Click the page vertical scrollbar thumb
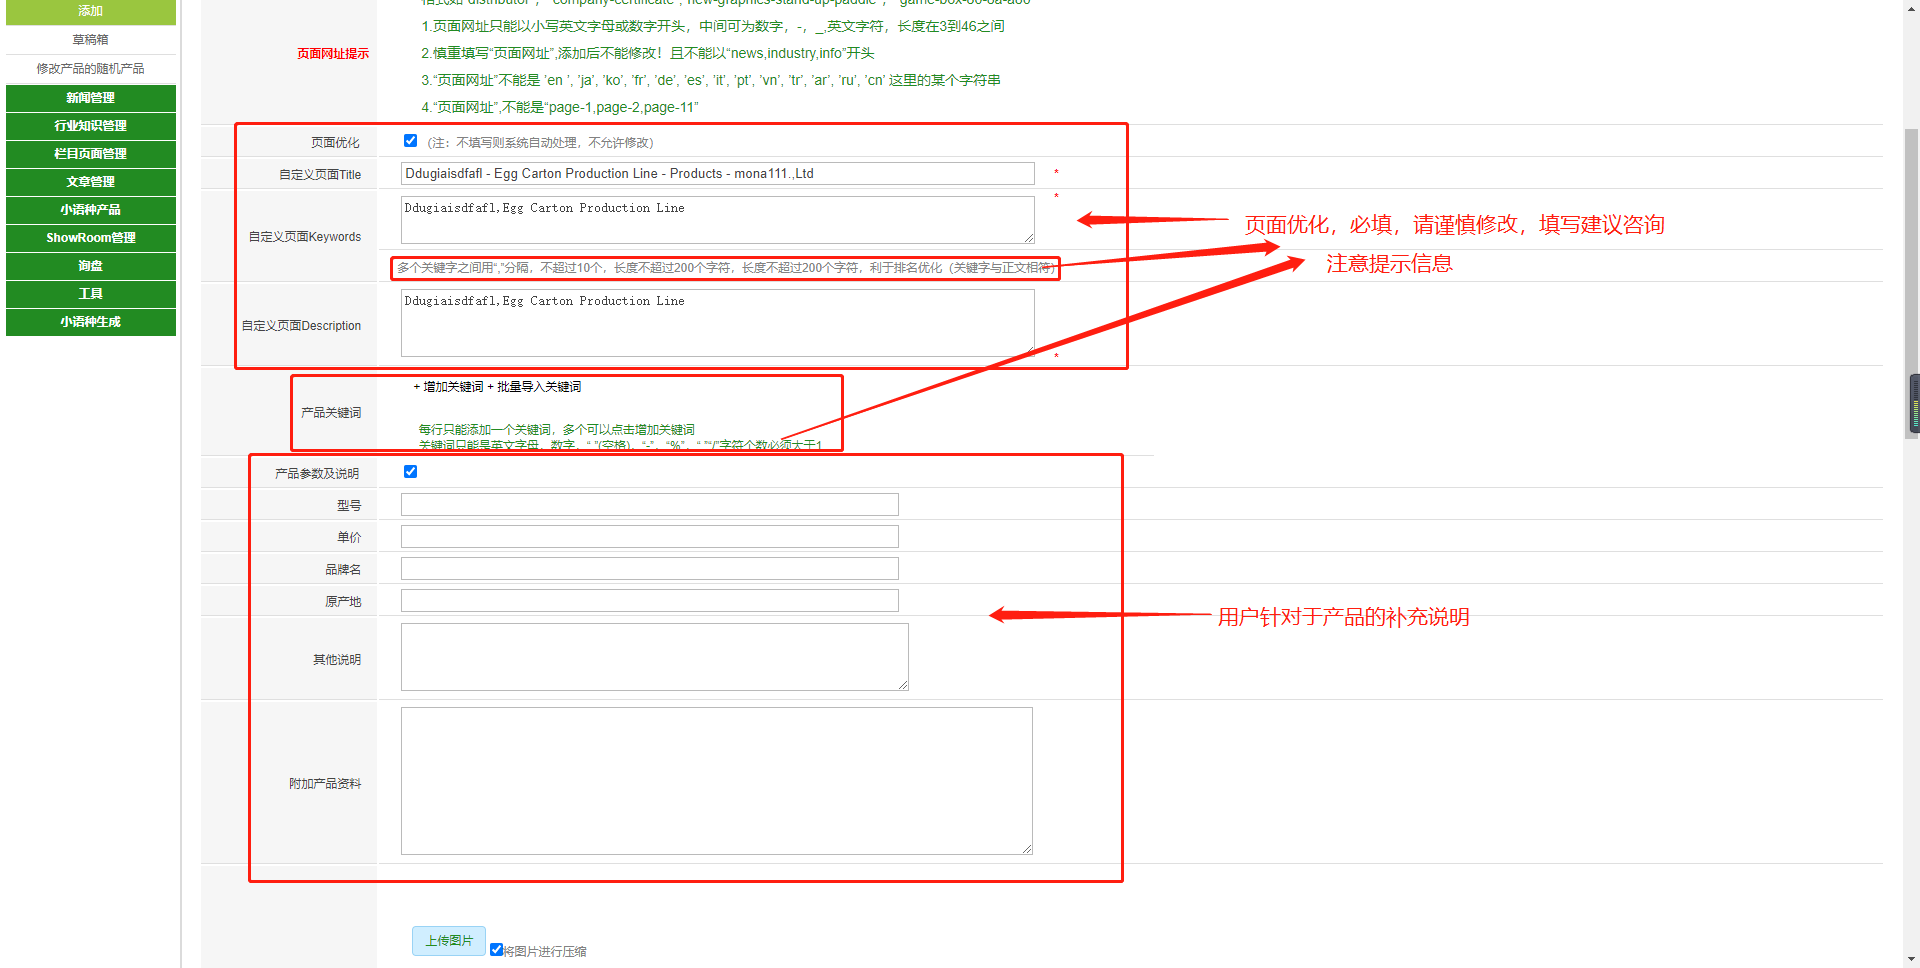1920x968 pixels. click(x=1911, y=283)
